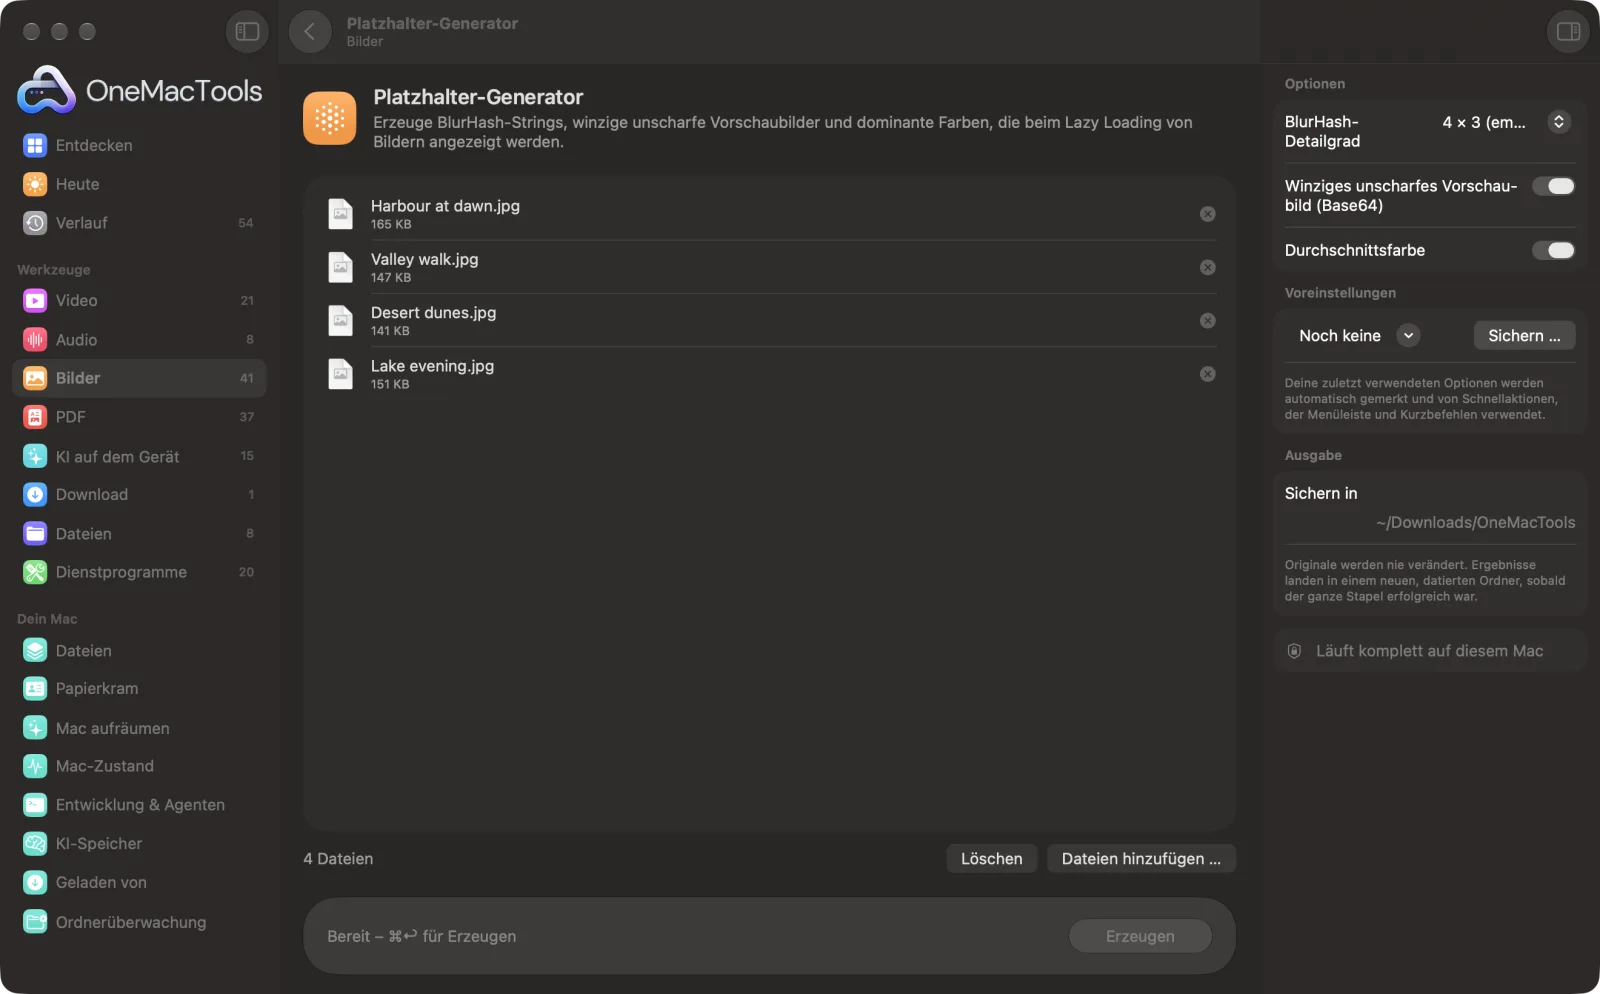Remove Harbour at dawn.jpg from list
The image size is (1600, 994).
coord(1207,214)
